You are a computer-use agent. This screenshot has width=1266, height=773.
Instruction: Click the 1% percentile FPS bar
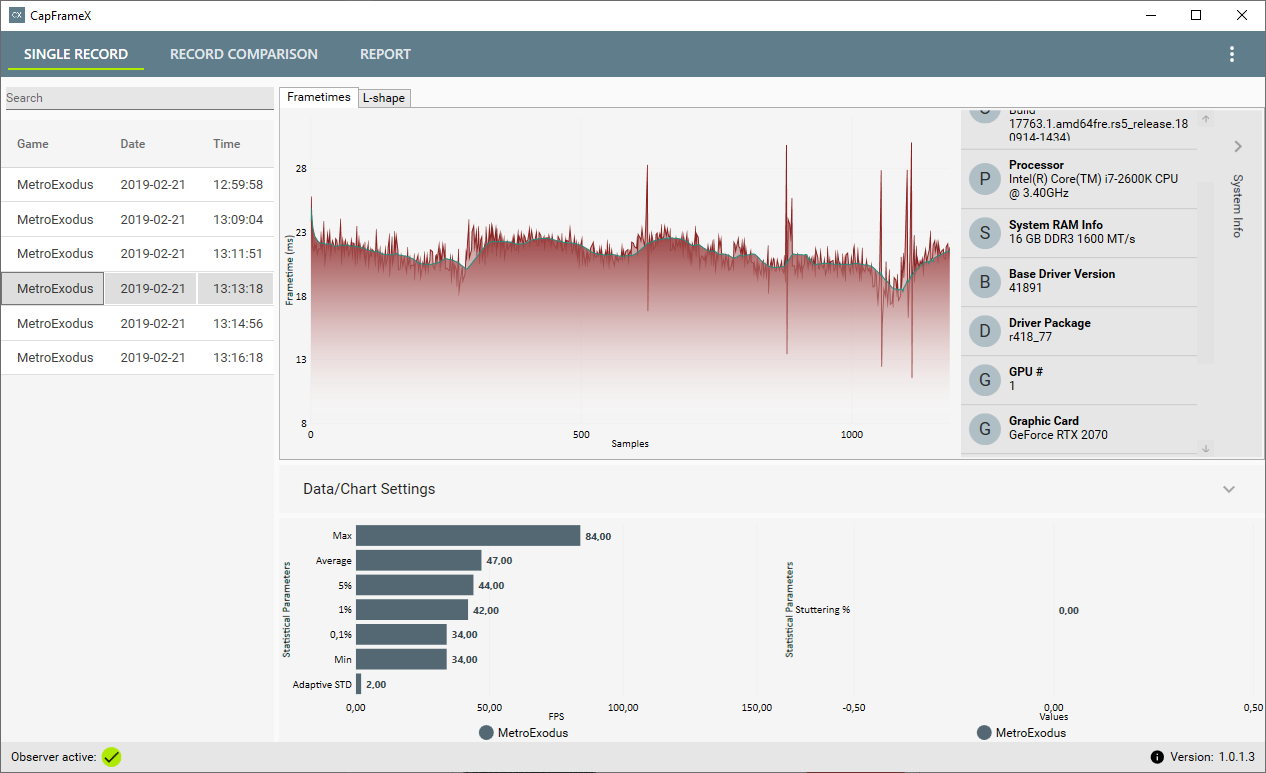point(412,610)
